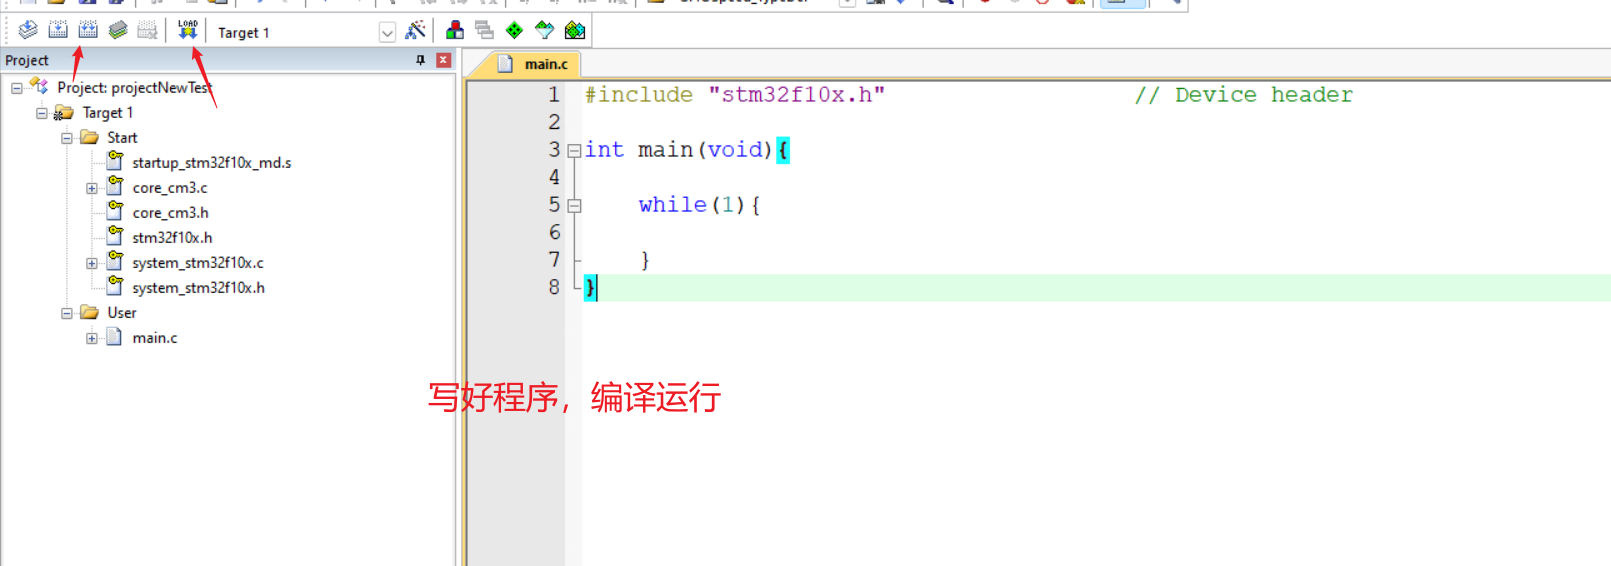
Task: Click line number 1 in the gutter
Action: click(x=554, y=95)
